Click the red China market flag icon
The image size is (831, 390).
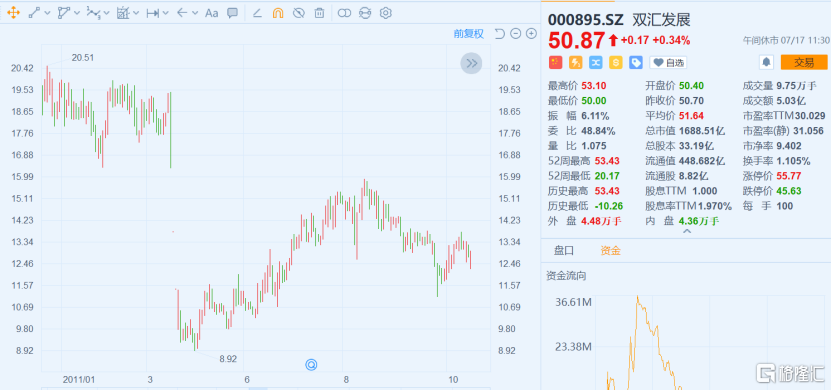(555, 63)
